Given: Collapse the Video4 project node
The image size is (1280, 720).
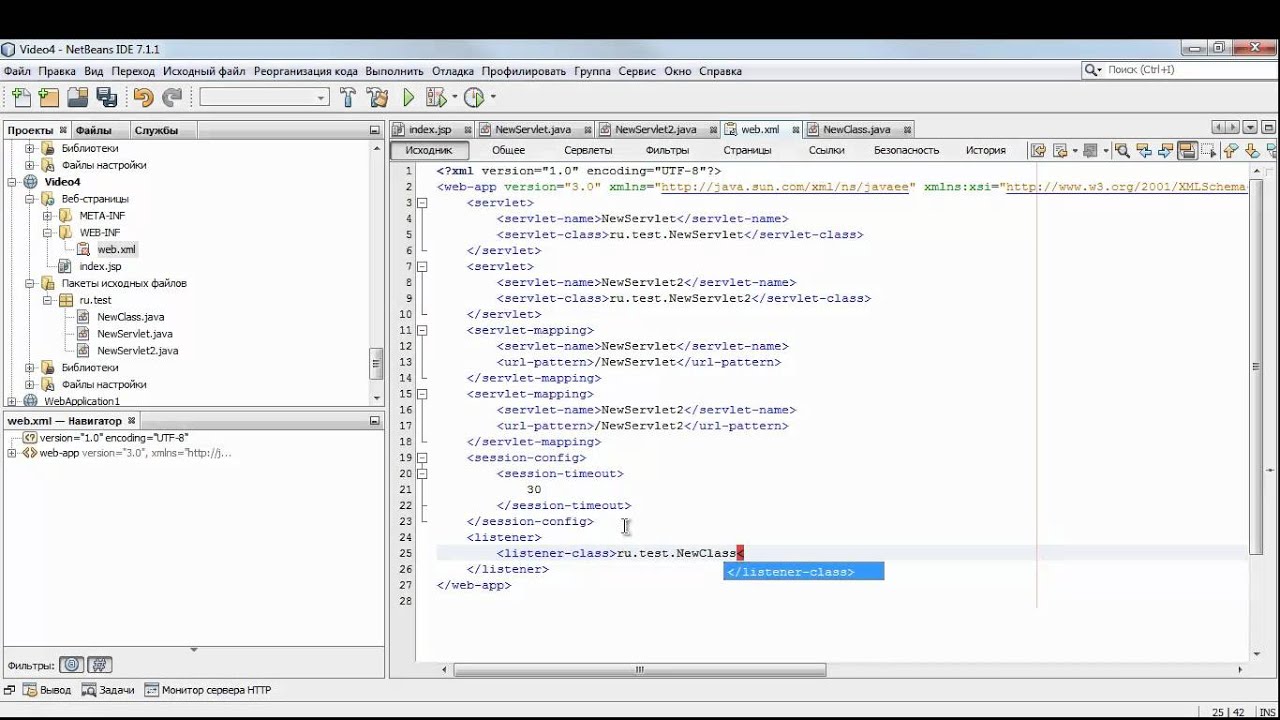Looking at the screenshot, I should [x=12, y=182].
